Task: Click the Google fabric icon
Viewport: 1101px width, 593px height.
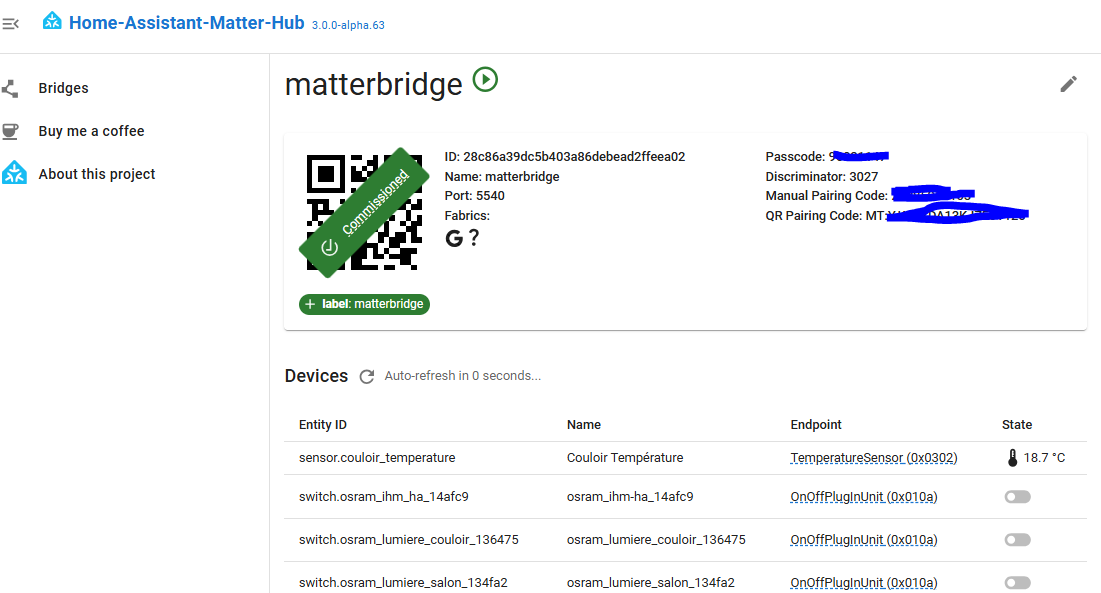Action: click(454, 239)
